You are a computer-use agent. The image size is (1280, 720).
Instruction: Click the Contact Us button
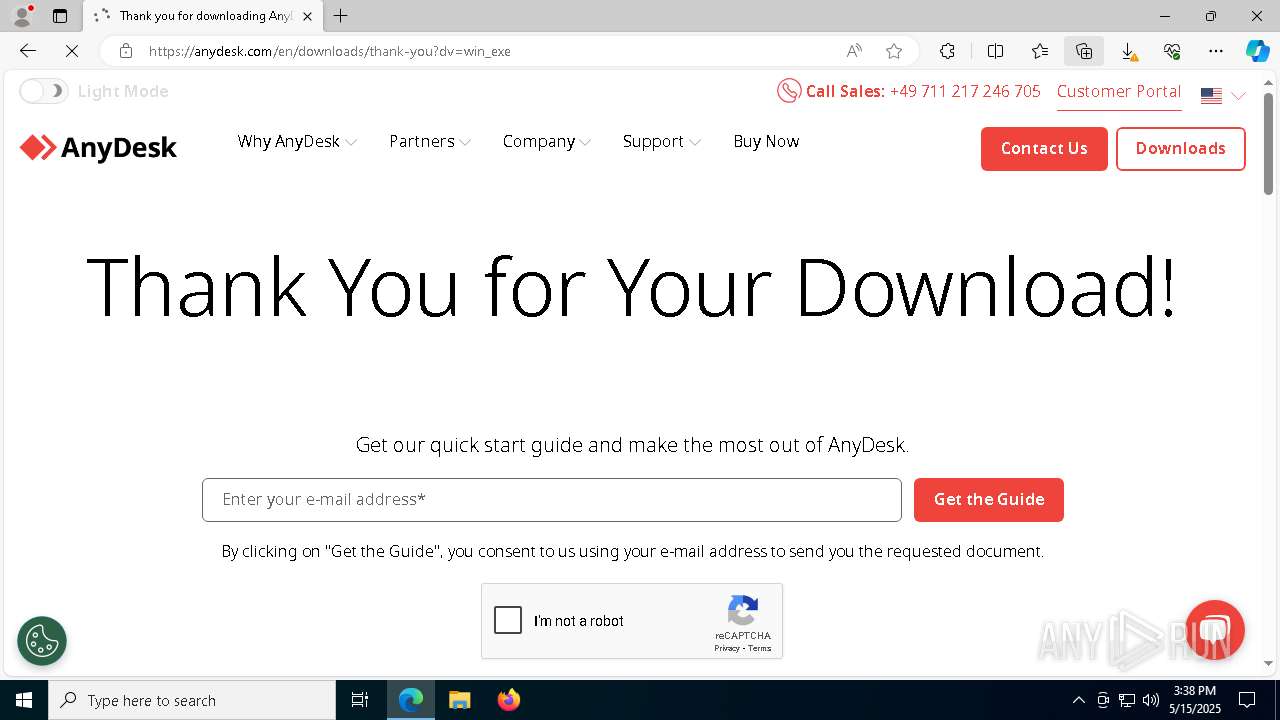click(1044, 148)
